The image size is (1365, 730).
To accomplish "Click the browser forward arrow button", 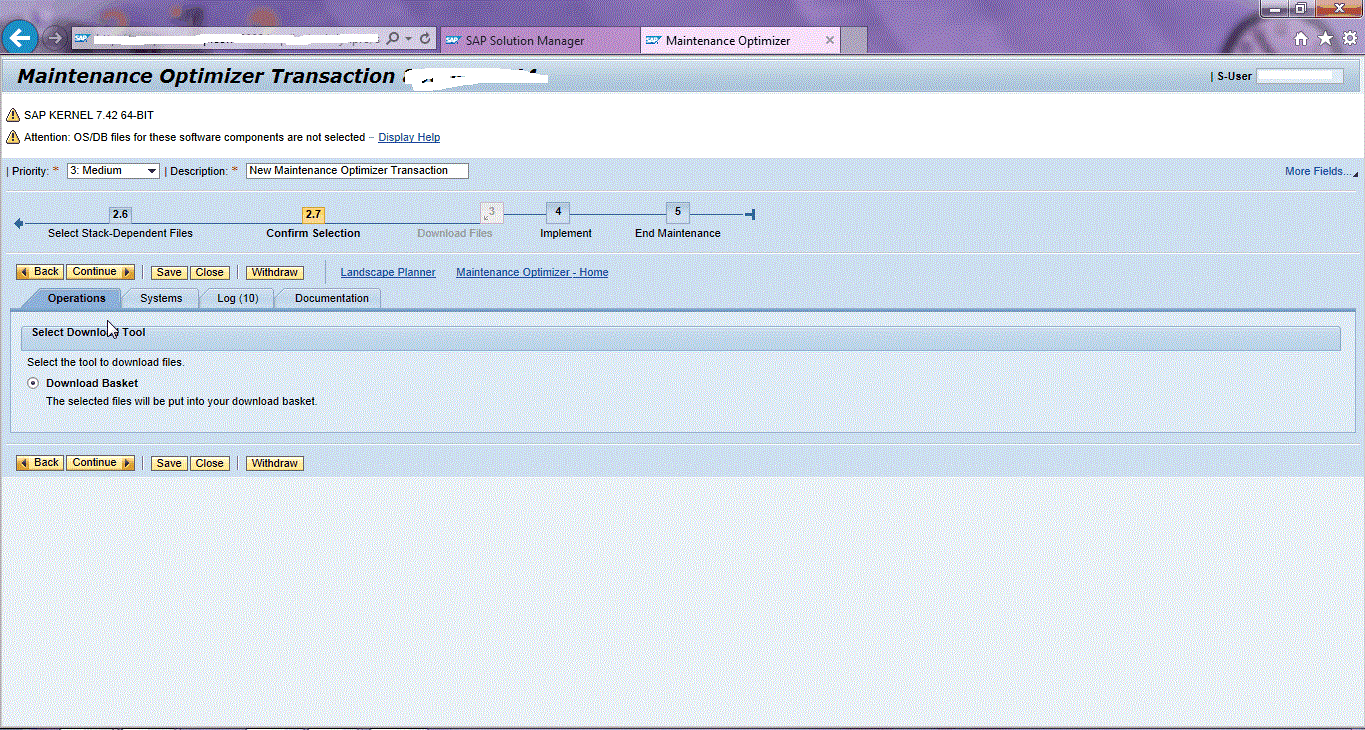I will [55, 39].
